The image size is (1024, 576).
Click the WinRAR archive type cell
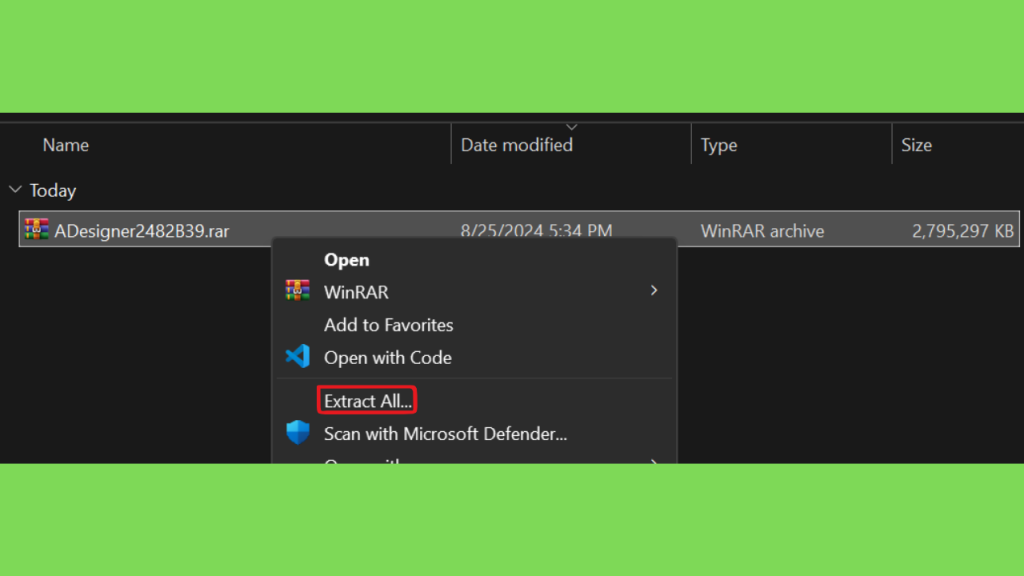(762, 231)
